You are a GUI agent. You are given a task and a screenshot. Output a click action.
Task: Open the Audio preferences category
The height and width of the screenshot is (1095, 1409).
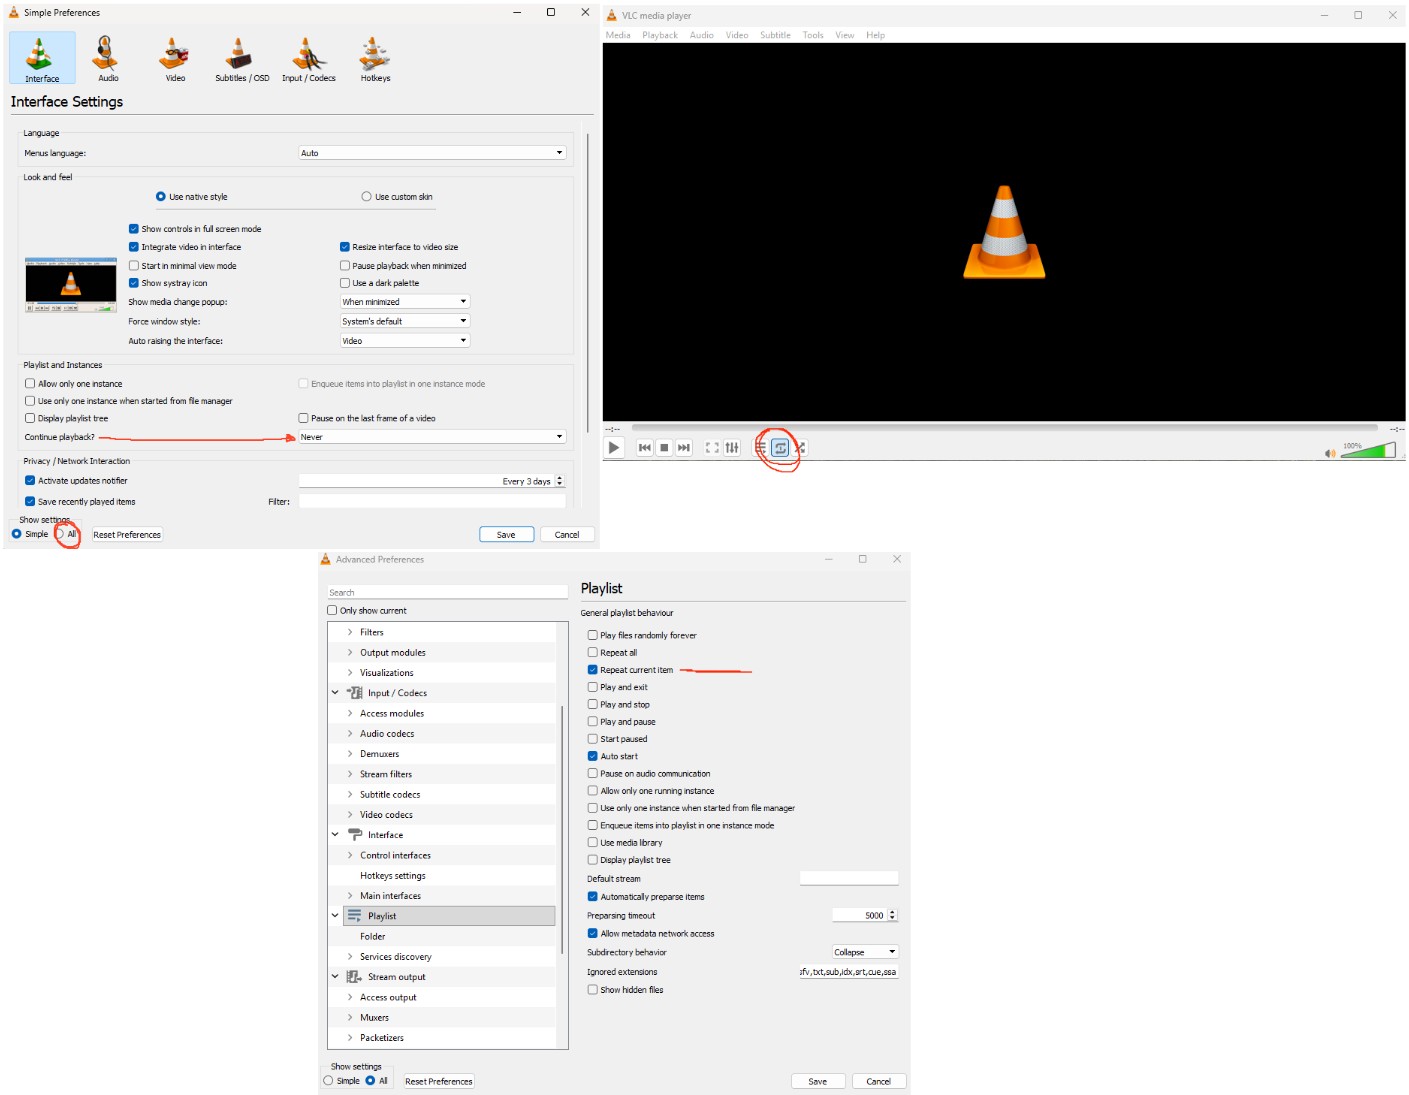point(108,58)
